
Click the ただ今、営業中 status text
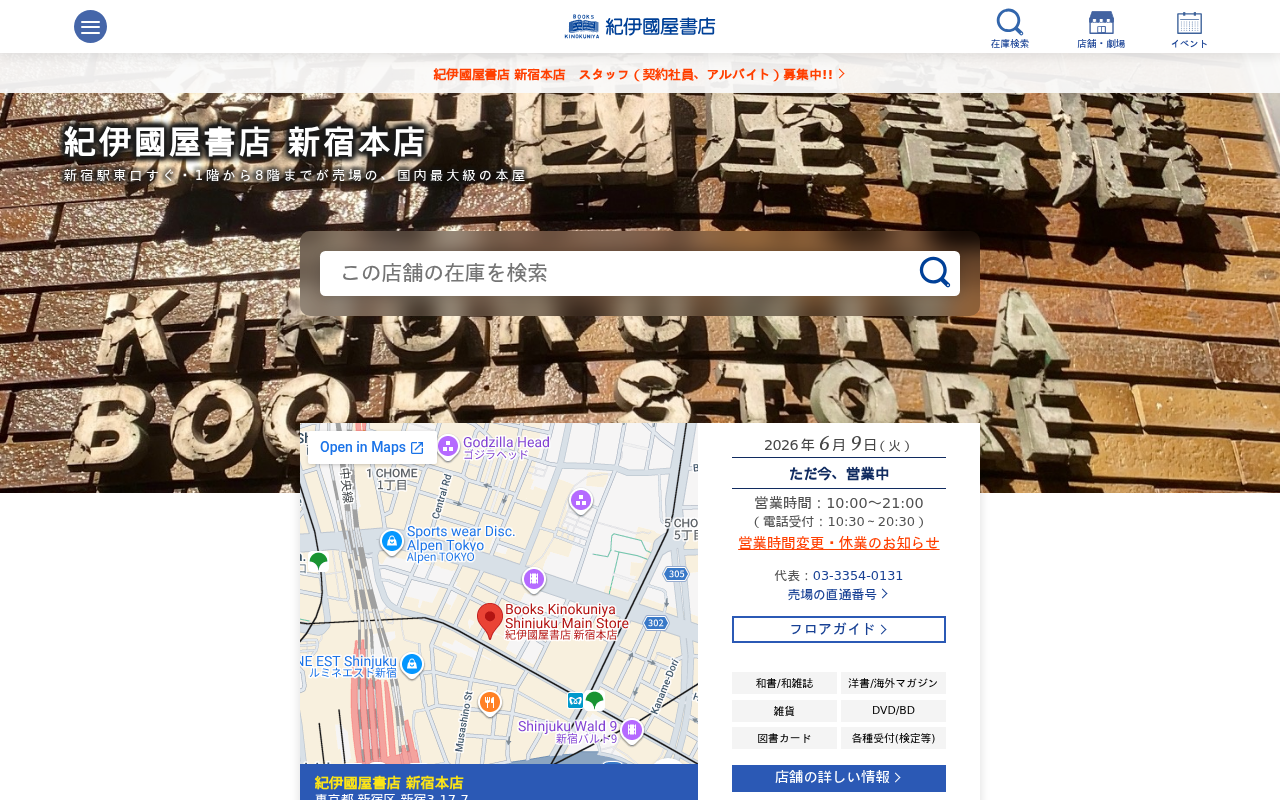pyautogui.click(x=839, y=474)
